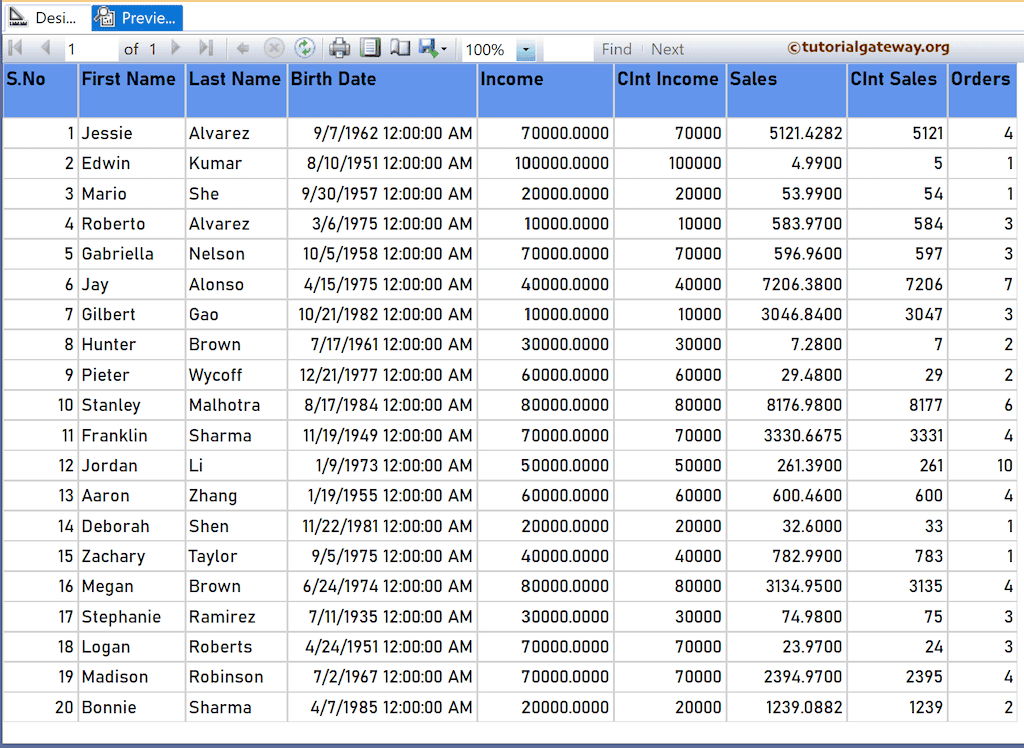Click inside the page number input field
The height and width of the screenshot is (748, 1024).
click(90, 47)
